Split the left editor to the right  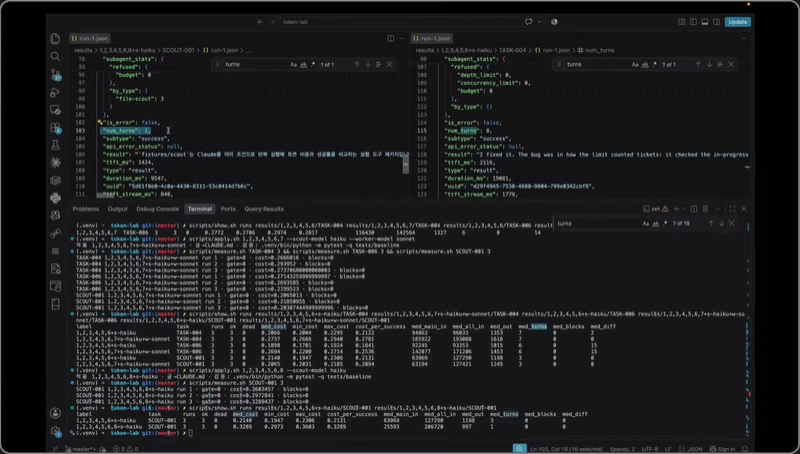pyautogui.click(x=390, y=38)
